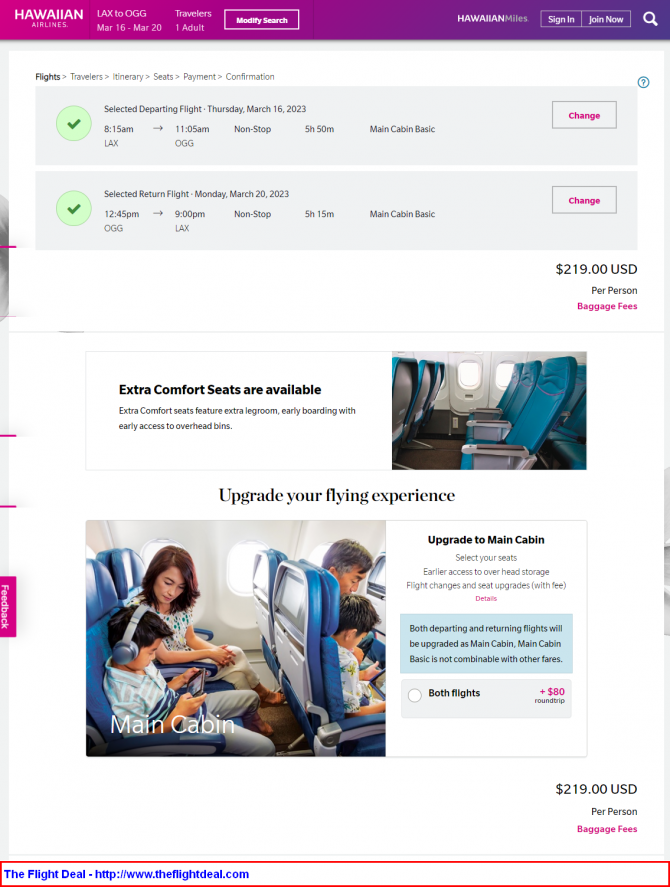Go to Travelers breadcrumb step
The image size is (670, 887).
pyautogui.click(x=86, y=77)
